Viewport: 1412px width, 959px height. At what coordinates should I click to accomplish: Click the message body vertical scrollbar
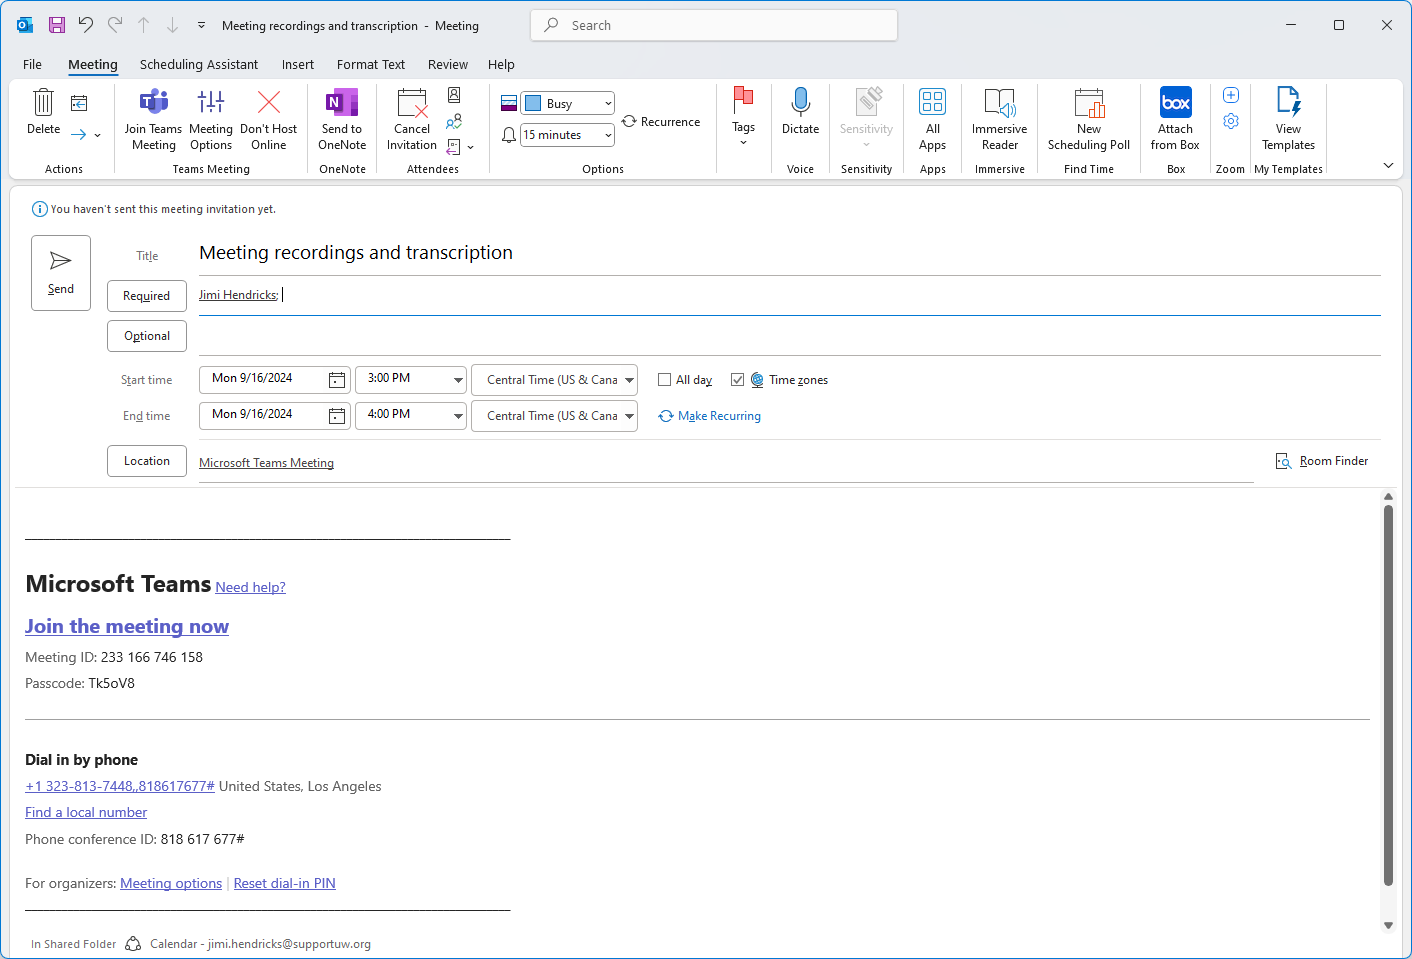(x=1388, y=695)
